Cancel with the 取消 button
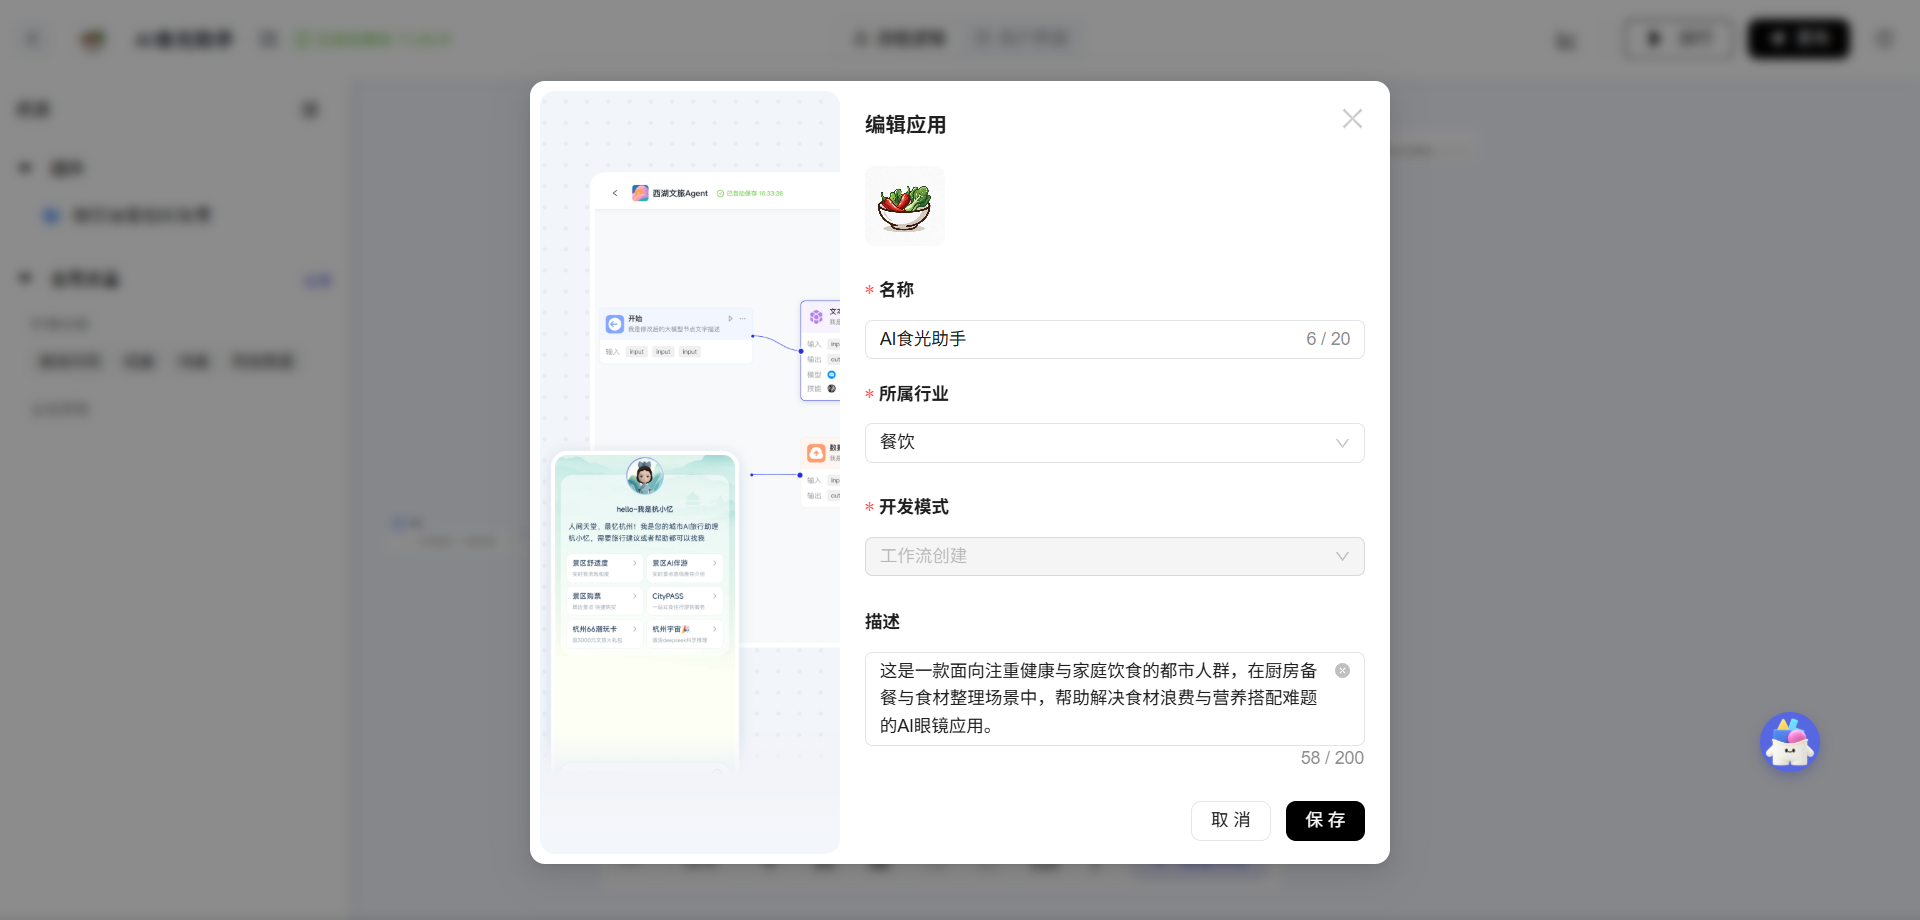The image size is (1920, 920). coord(1230,821)
